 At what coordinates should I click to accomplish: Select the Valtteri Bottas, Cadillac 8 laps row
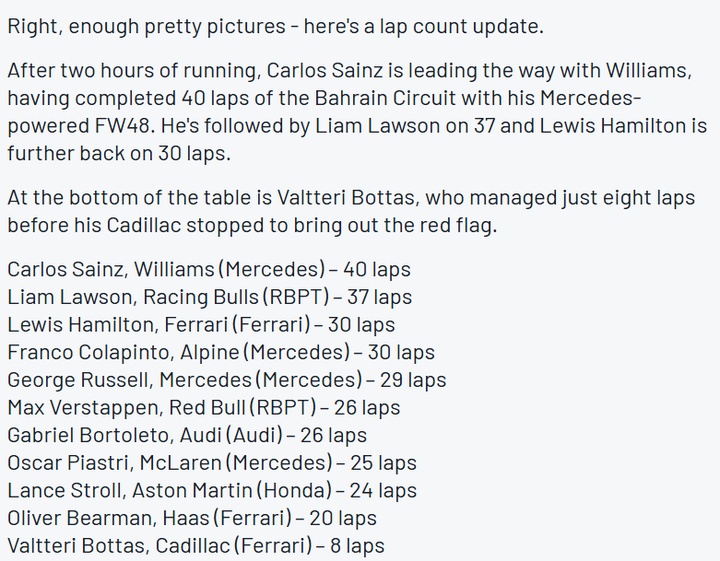195,546
